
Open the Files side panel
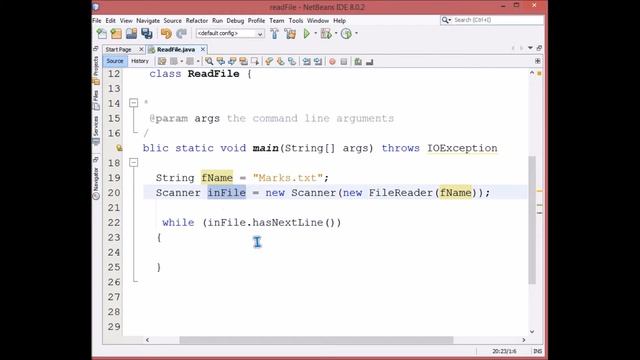[96, 100]
